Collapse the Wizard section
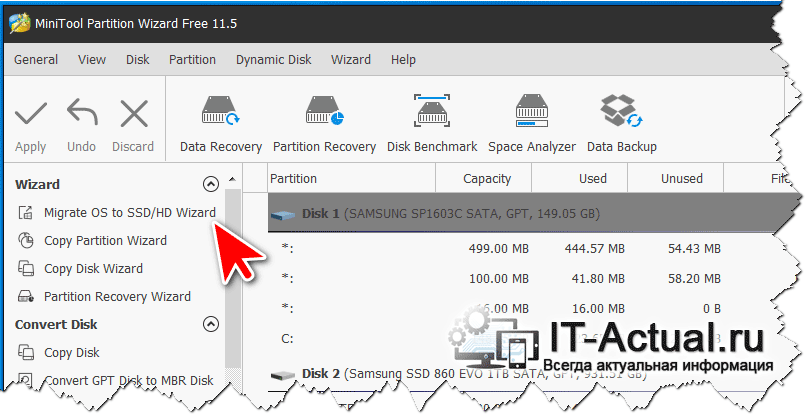This screenshot has width=806, height=414. [x=211, y=184]
